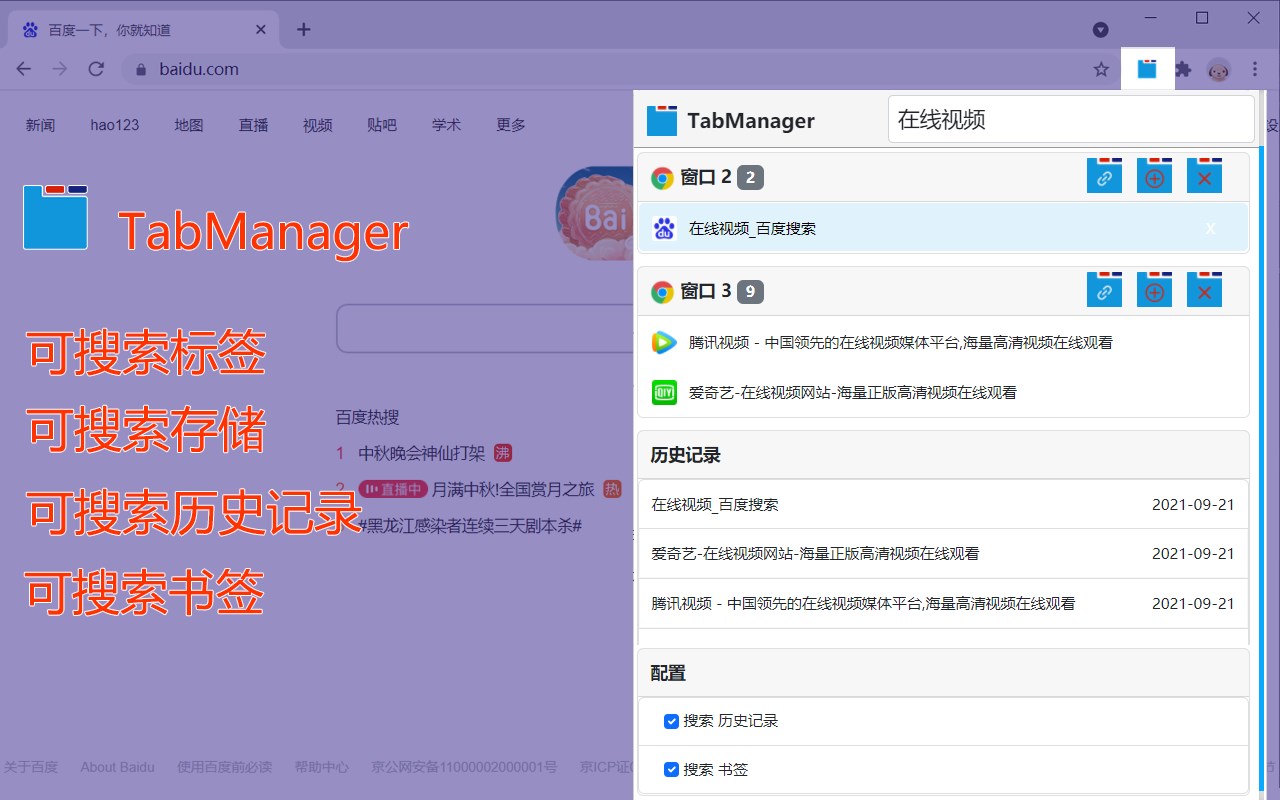Click the Chrome icon next to 窗口 2

pos(662,178)
